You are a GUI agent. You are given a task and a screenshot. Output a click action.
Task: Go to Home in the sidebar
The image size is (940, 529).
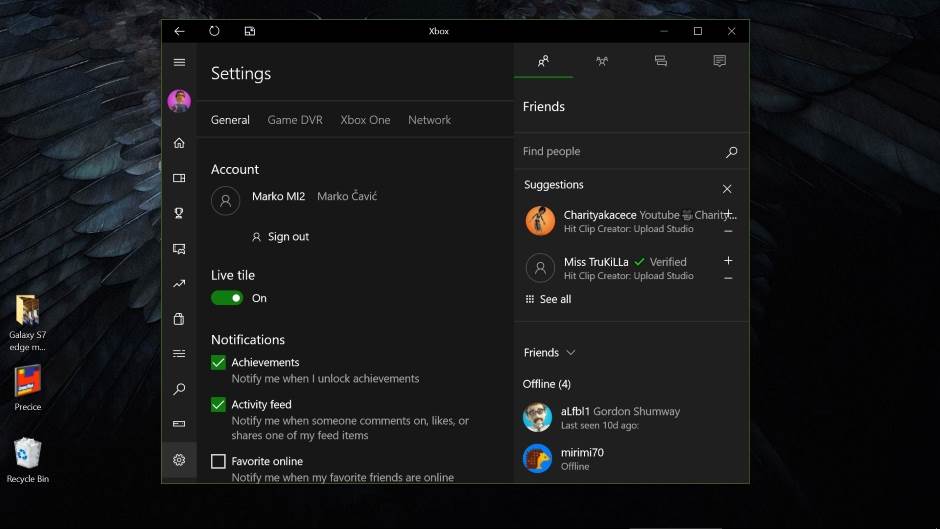179,143
